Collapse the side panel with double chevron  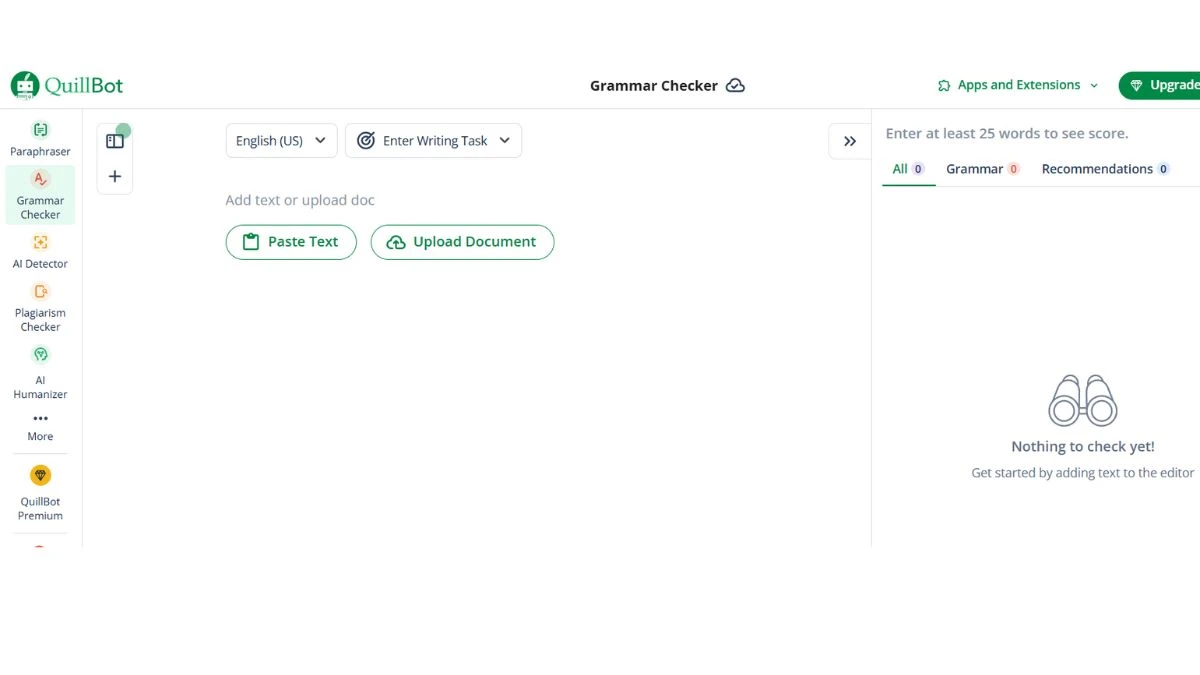850,141
